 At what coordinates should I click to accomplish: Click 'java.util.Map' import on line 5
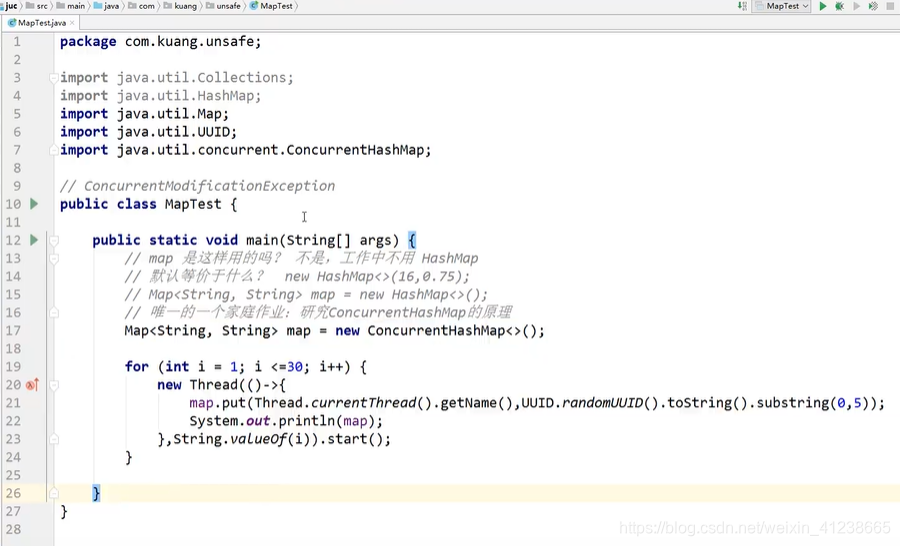169,114
